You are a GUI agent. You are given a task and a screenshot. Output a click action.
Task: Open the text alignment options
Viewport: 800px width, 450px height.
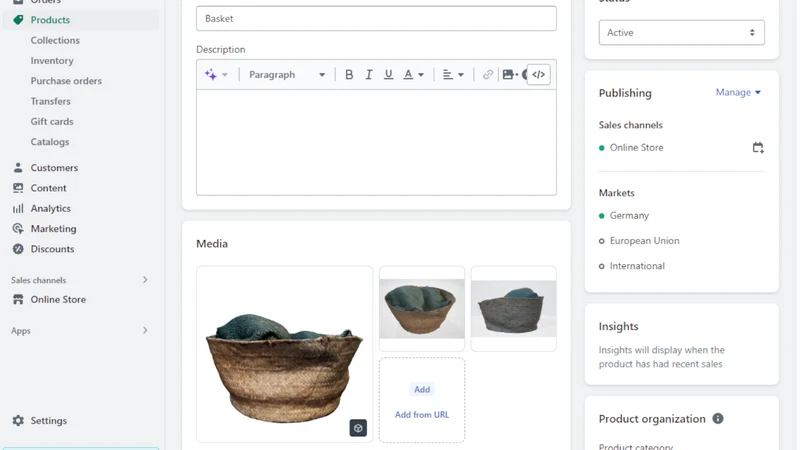click(453, 74)
